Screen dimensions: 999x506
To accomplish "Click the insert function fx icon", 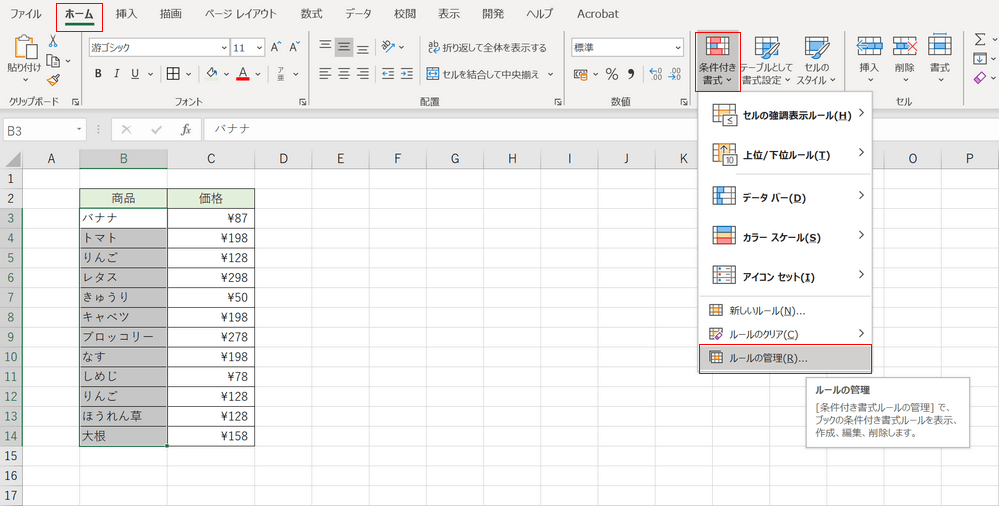I will pyautogui.click(x=186, y=129).
